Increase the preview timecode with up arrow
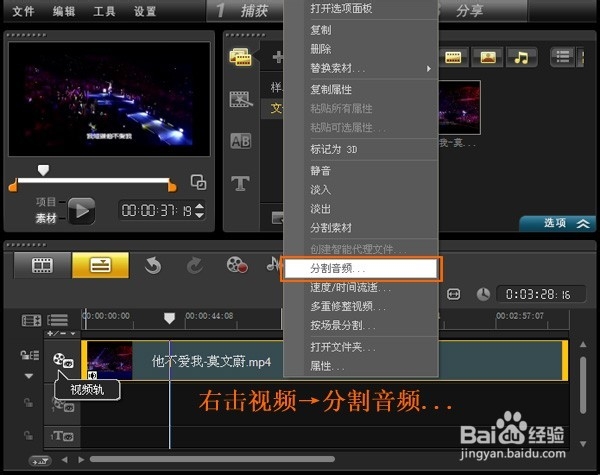 click(199, 206)
